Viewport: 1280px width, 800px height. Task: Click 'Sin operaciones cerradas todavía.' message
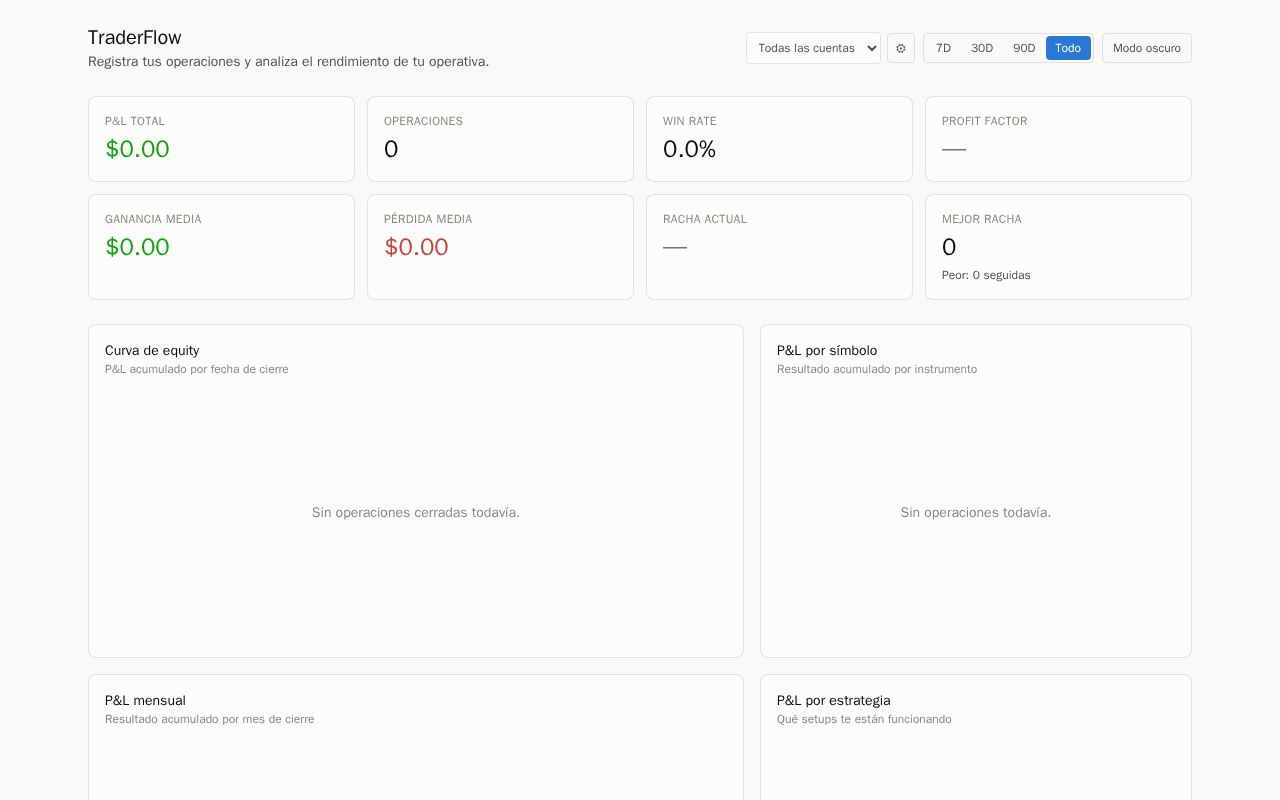tap(416, 513)
